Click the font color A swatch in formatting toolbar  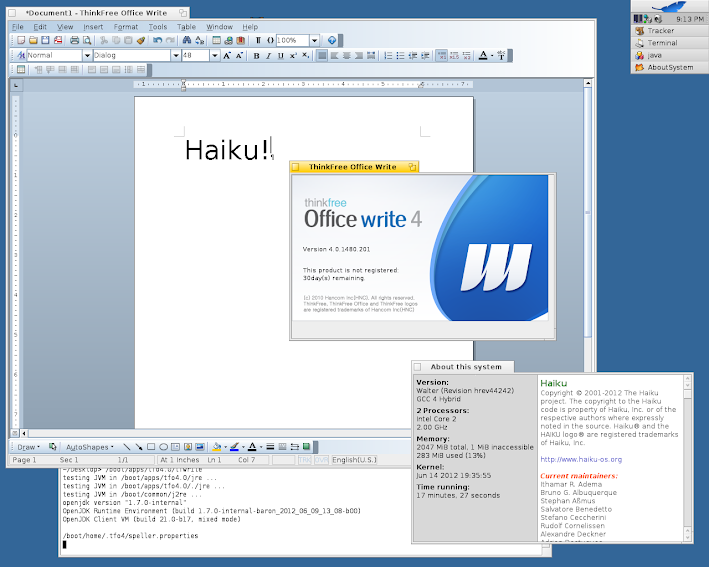(483, 55)
